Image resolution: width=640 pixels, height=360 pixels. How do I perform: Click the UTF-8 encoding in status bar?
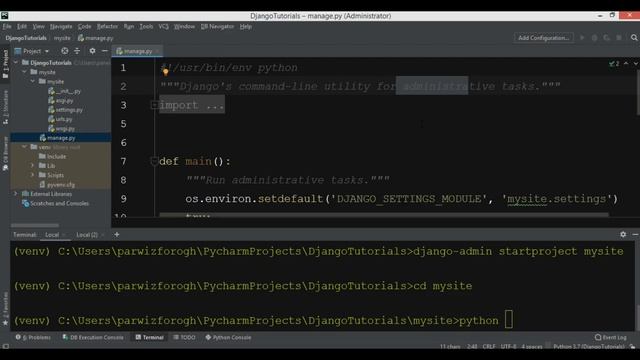(x=508, y=347)
